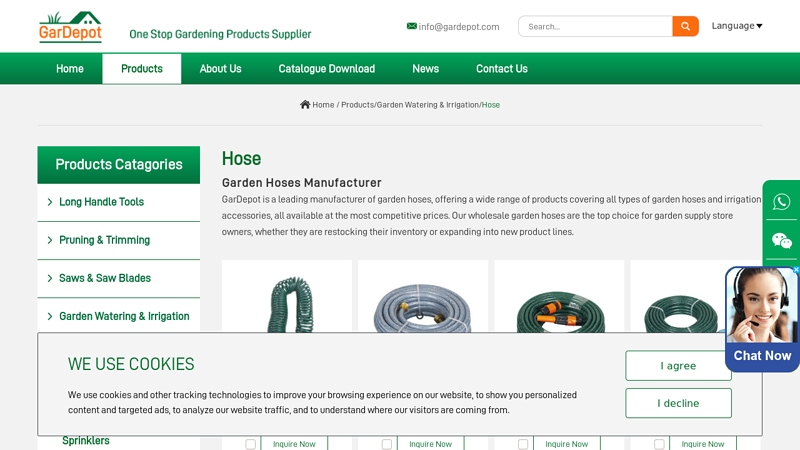
Task: Open Garden Watering & Irrigation category
Action: [x=124, y=316]
